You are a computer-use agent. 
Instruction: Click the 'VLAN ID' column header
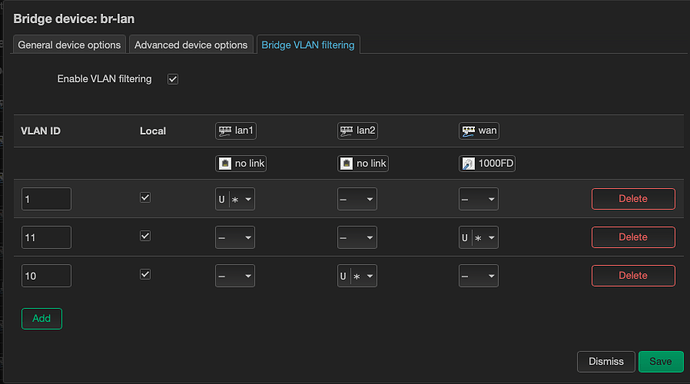coord(40,131)
